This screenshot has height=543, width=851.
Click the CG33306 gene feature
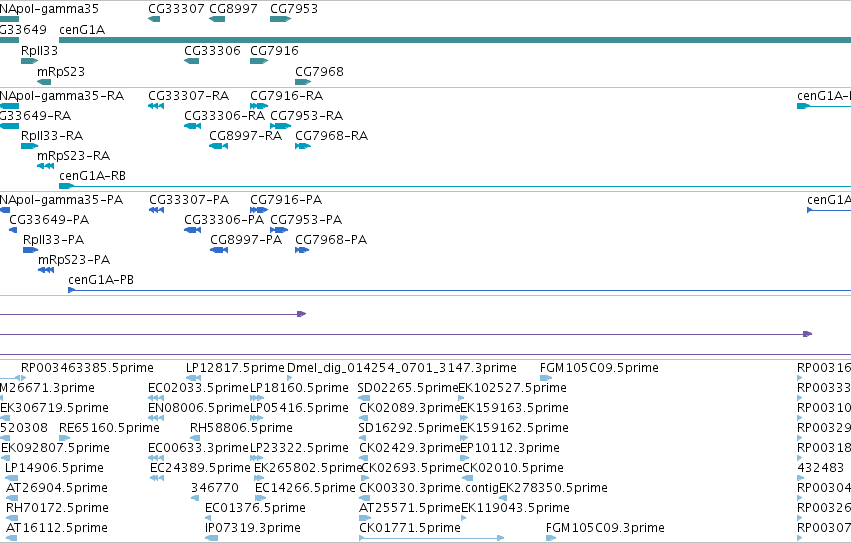tap(192, 61)
